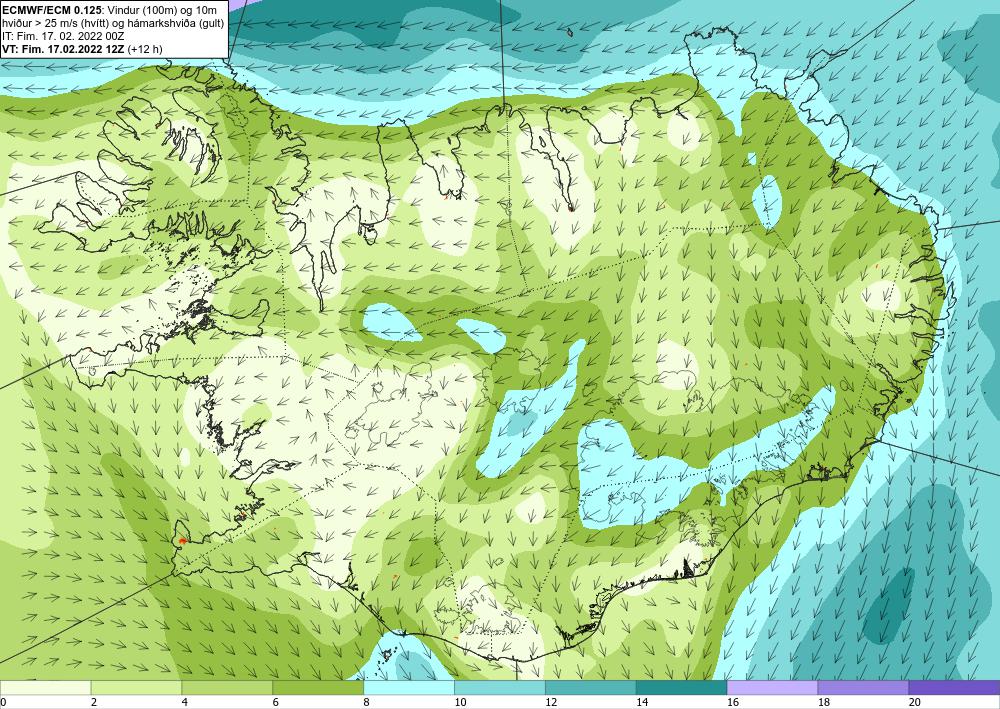This screenshot has height=709, width=1000.
Task: Click the scale label '16'
Action: coord(733,703)
